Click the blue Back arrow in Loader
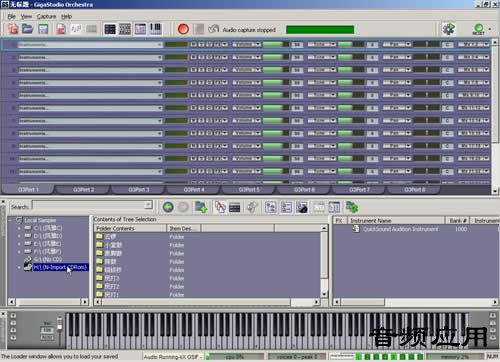 [x=168, y=207]
